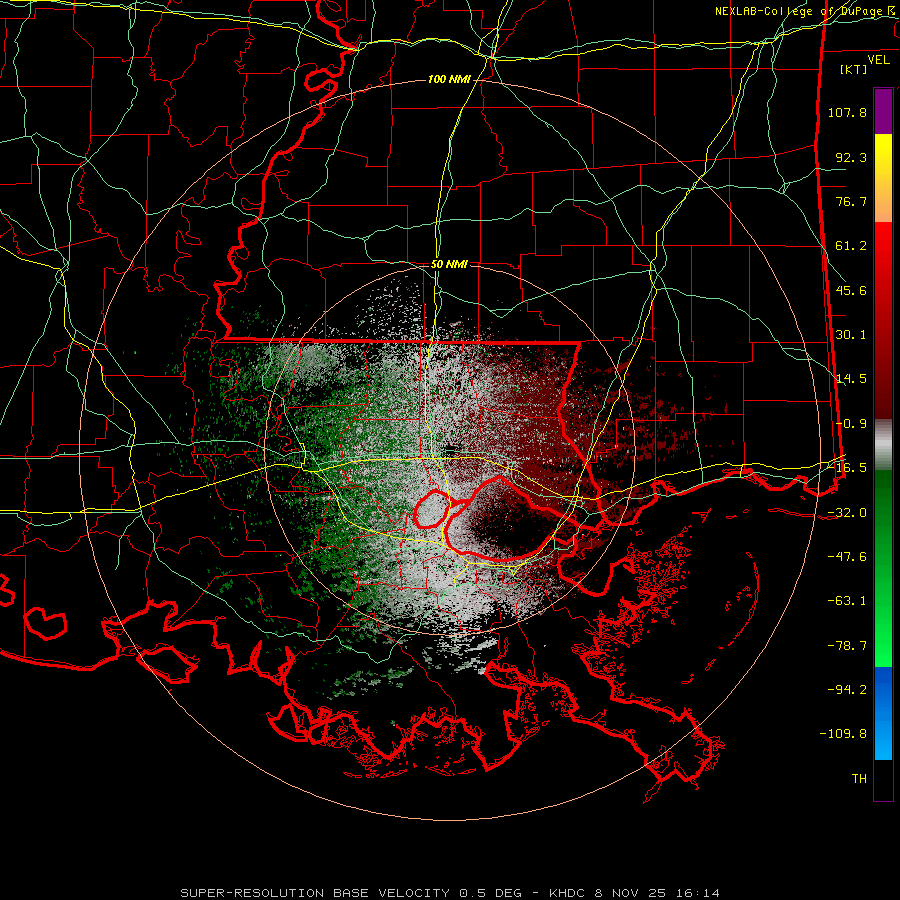This screenshot has width=900, height=900.
Task: Click the -16.5 velocity scale value
Action: point(847,468)
